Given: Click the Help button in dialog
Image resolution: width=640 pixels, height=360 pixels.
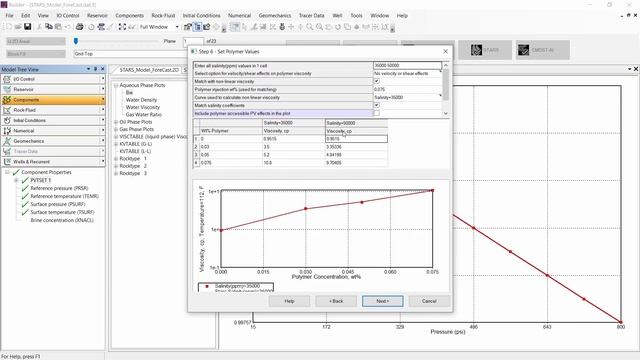Looking at the screenshot, I should tap(289, 301).
